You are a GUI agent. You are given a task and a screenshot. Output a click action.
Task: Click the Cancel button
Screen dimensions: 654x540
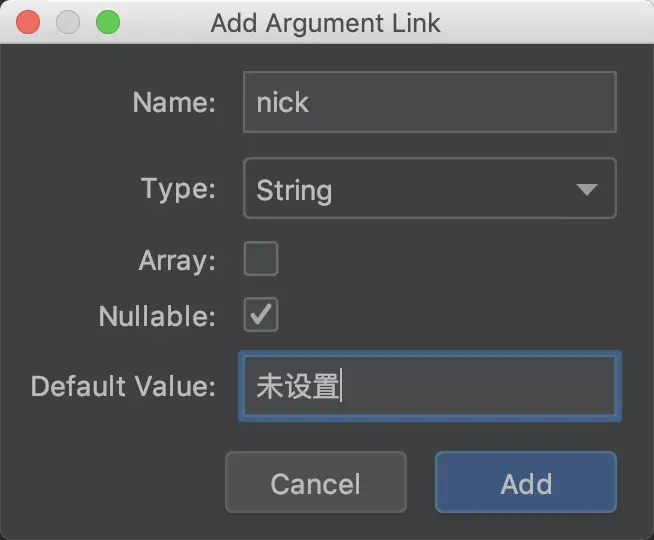coord(316,482)
